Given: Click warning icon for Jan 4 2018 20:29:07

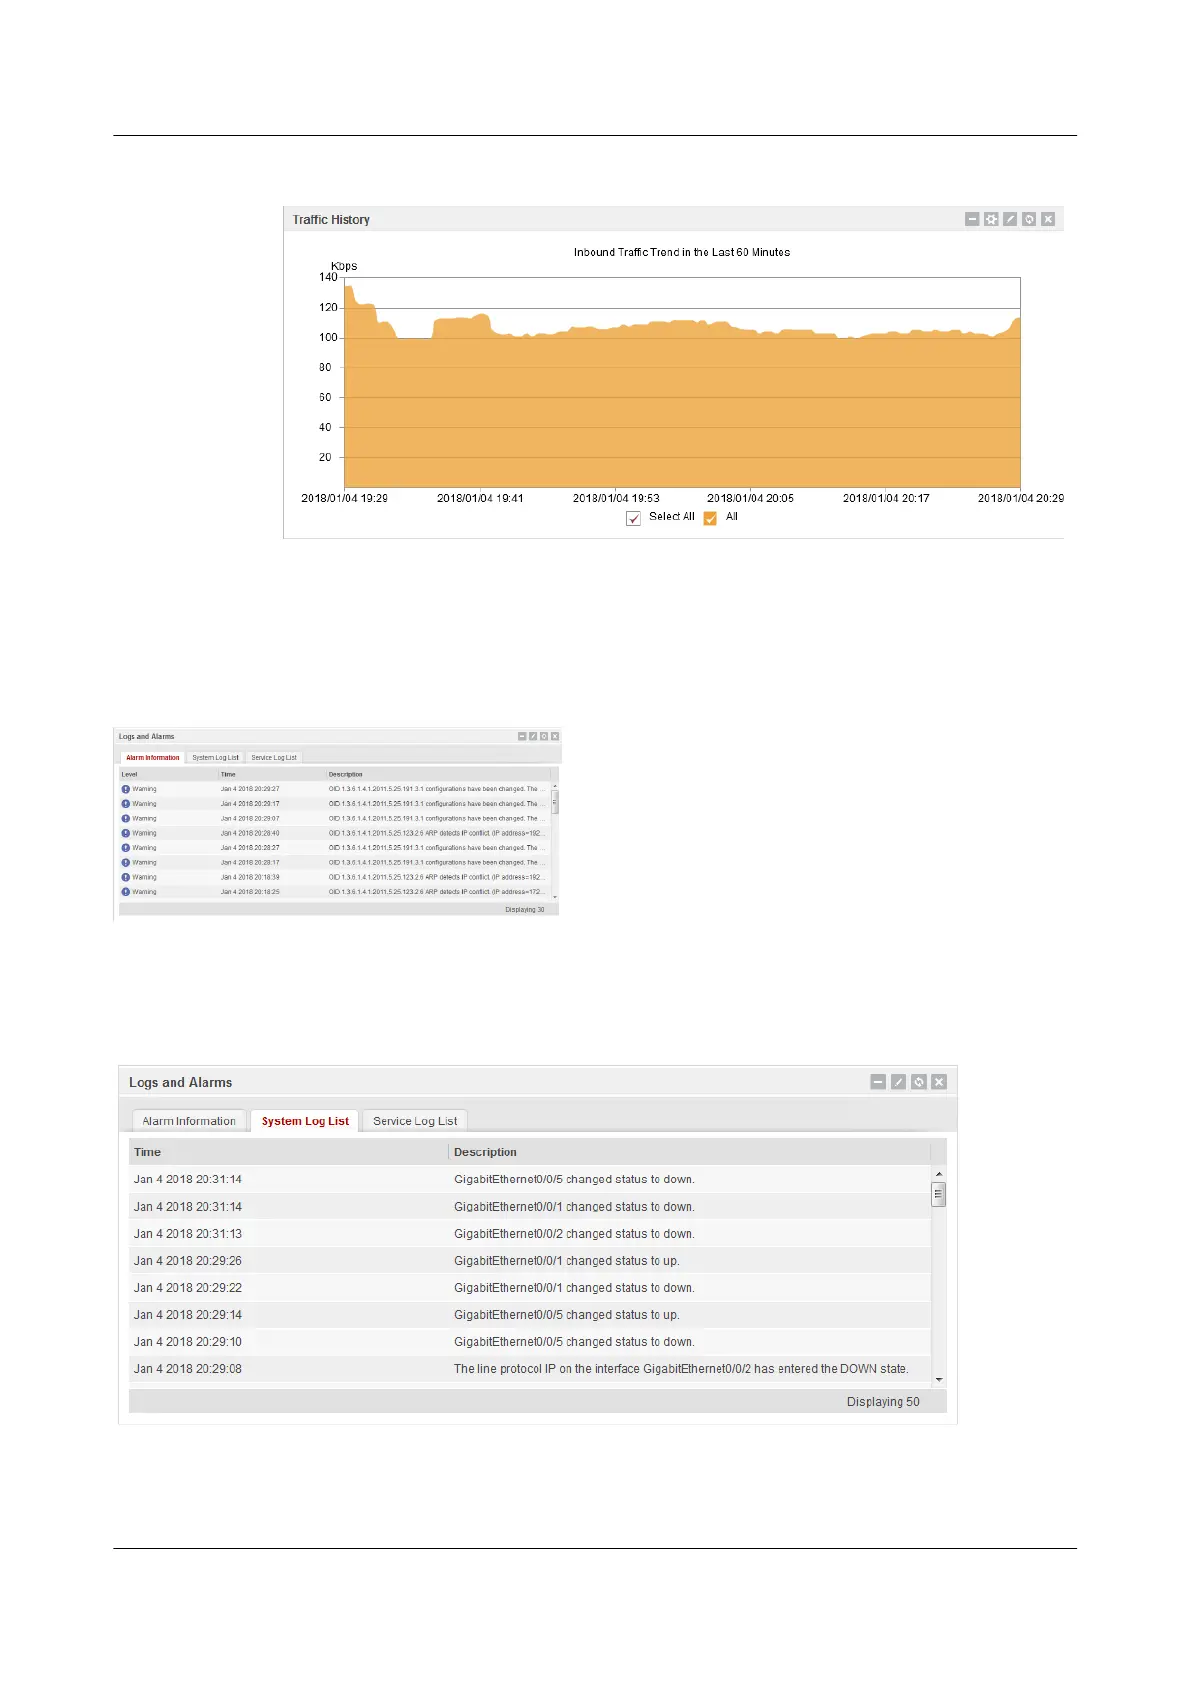Looking at the screenshot, I should click(126, 818).
